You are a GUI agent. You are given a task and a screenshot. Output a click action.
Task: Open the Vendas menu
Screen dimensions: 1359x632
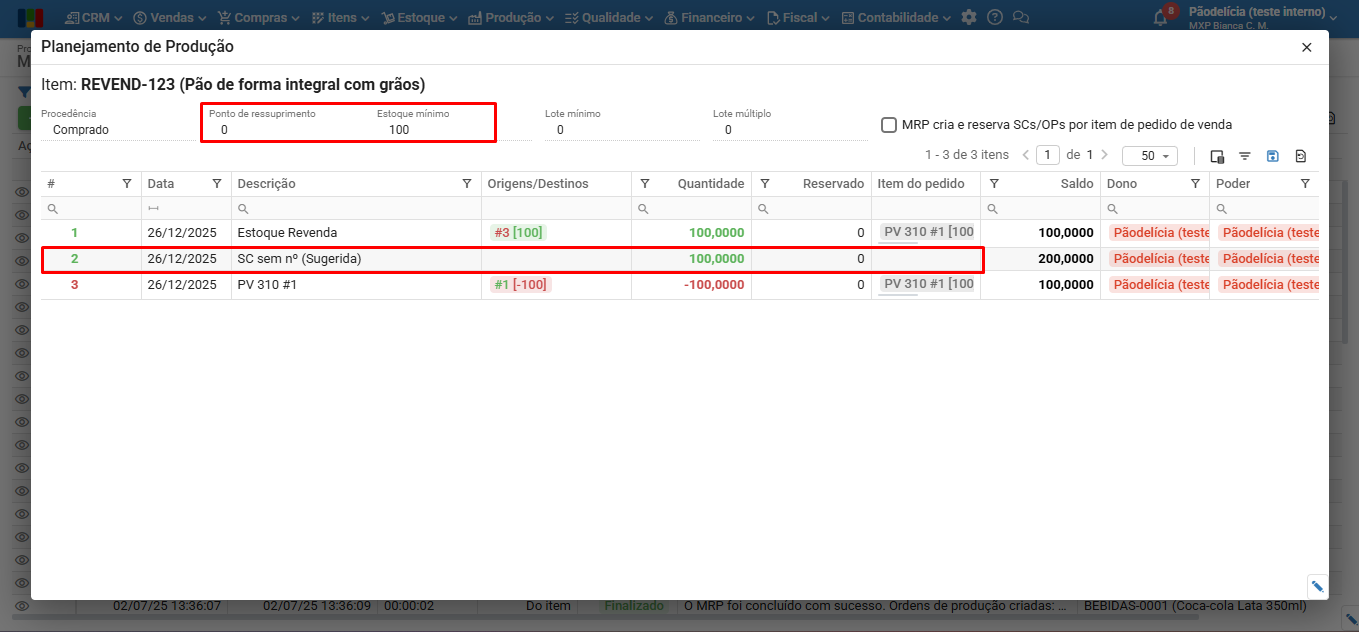(170, 17)
